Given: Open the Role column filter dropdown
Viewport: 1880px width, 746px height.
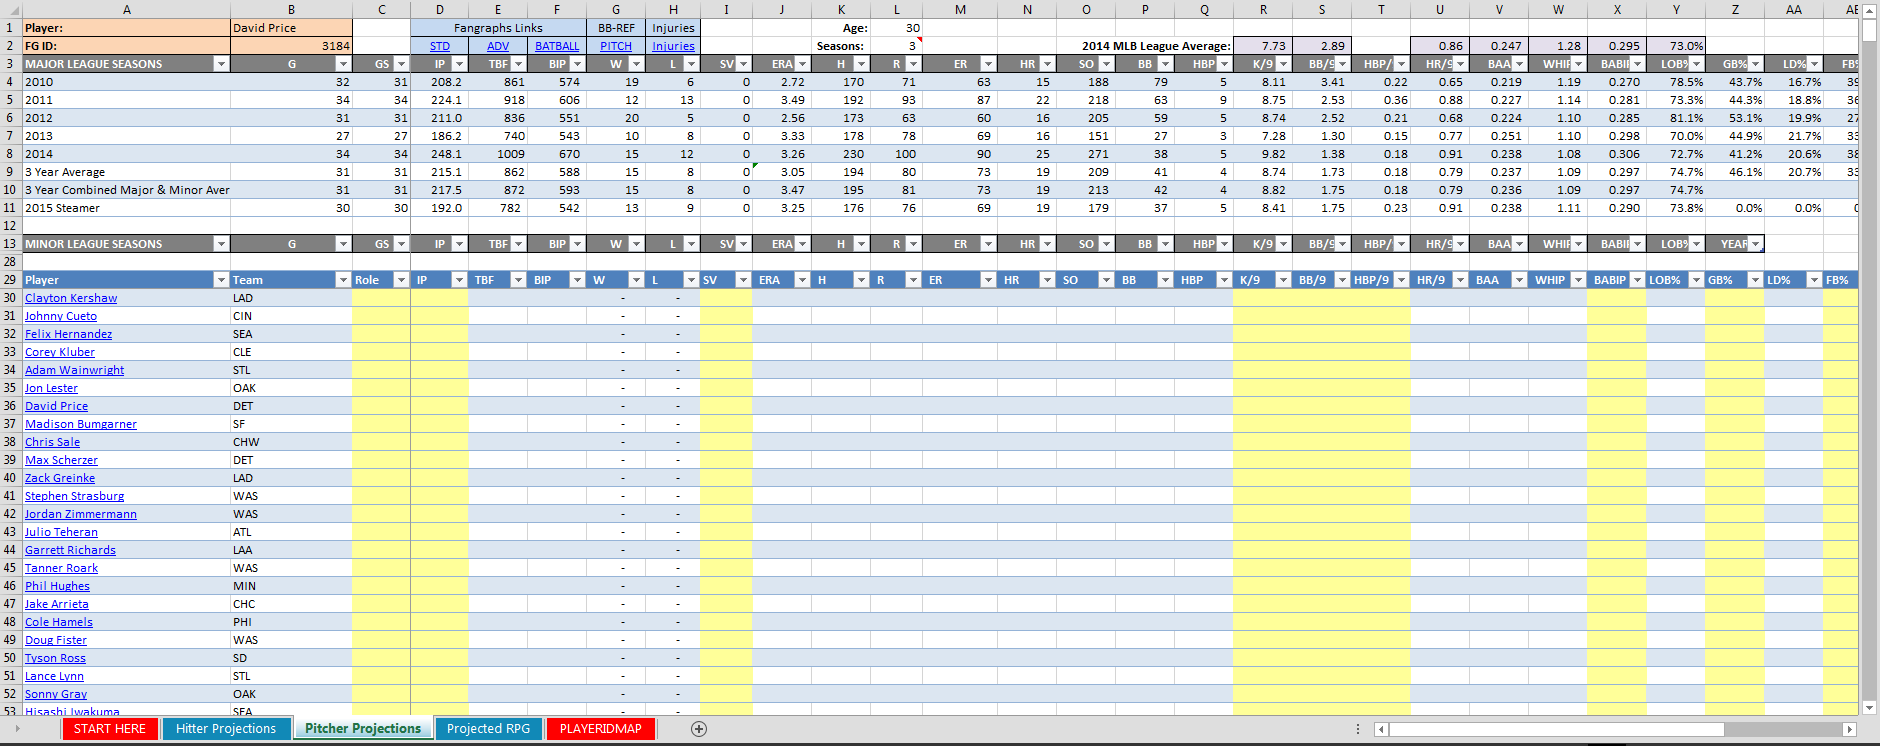Looking at the screenshot, I should (401, 280).
